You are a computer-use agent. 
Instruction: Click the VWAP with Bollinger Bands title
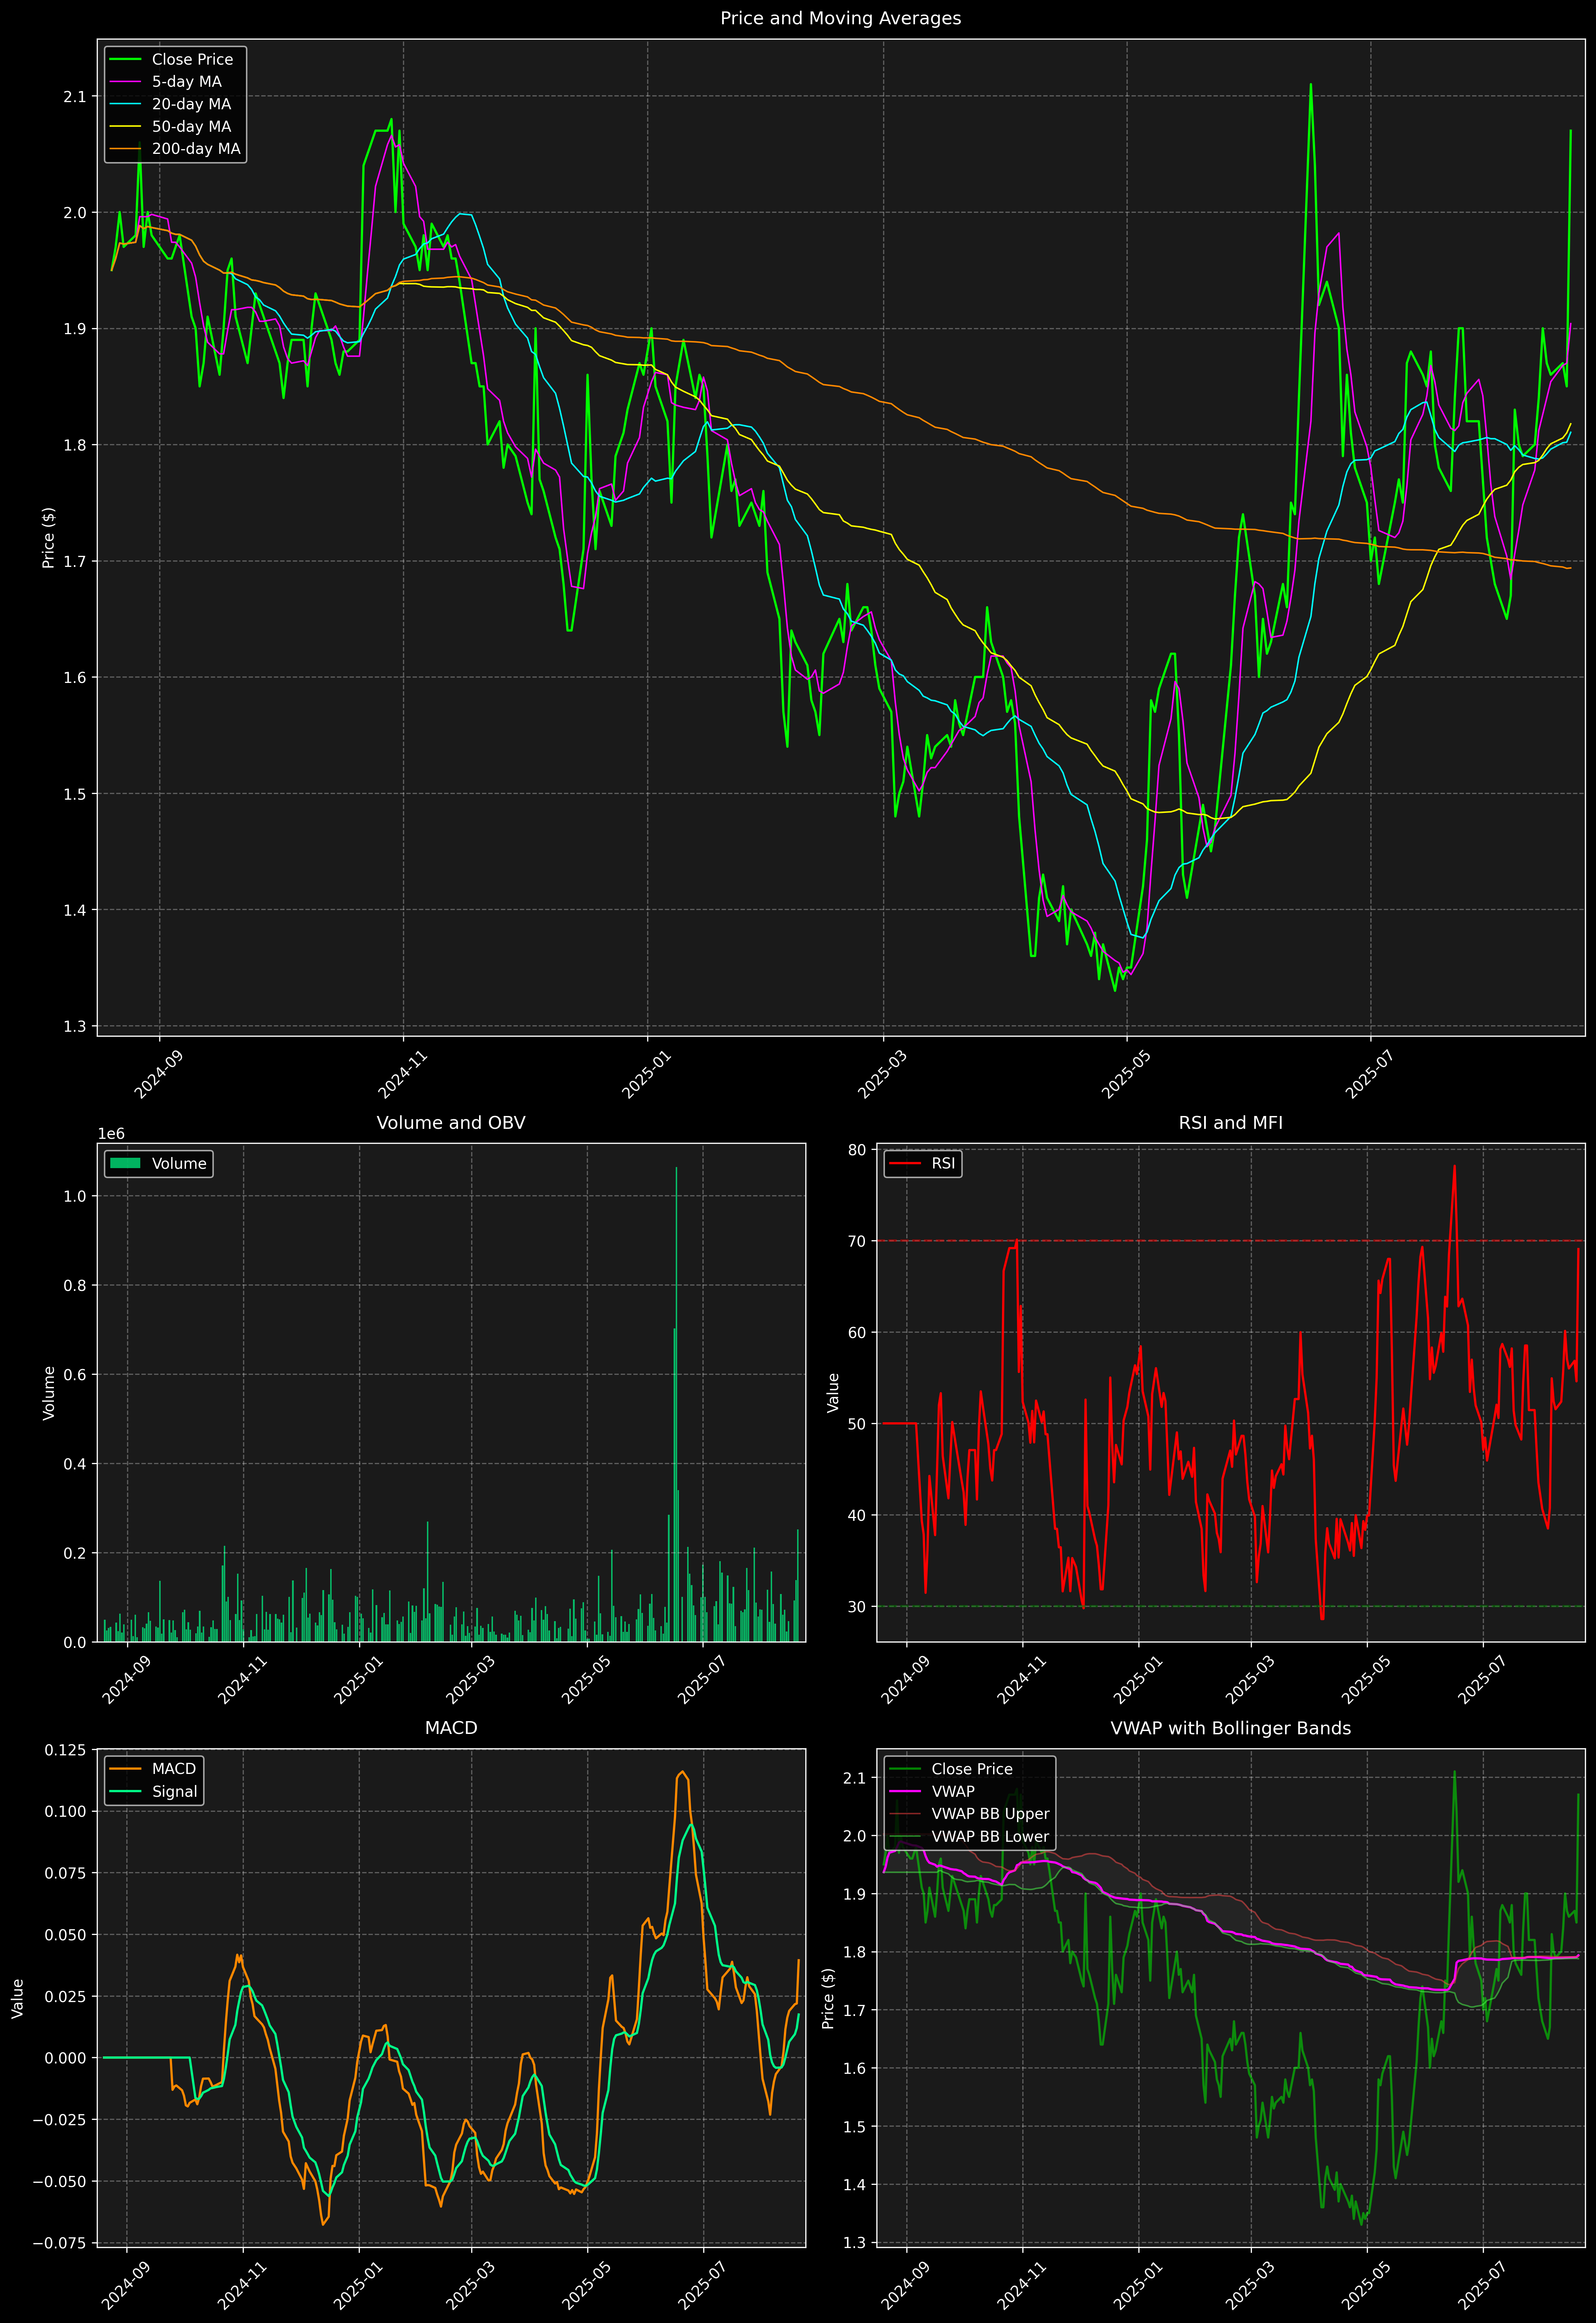coord(1230,1728)
